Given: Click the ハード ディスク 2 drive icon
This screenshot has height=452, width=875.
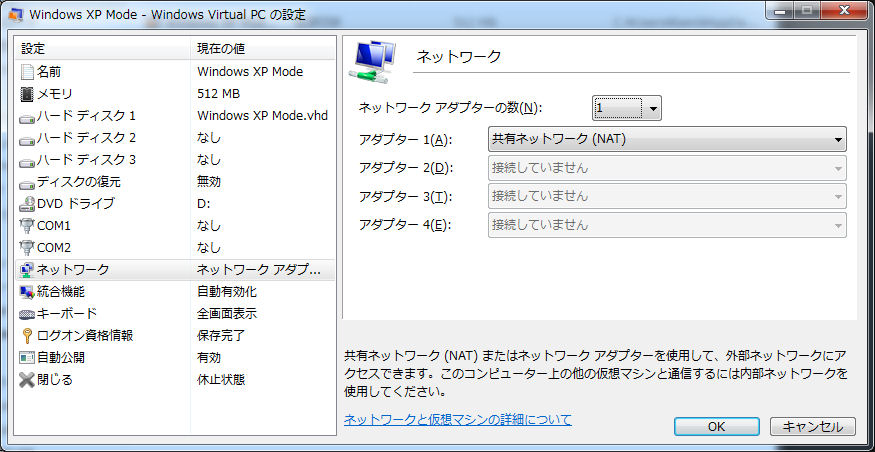Looking at the screenshot, I should pos(27,139).
